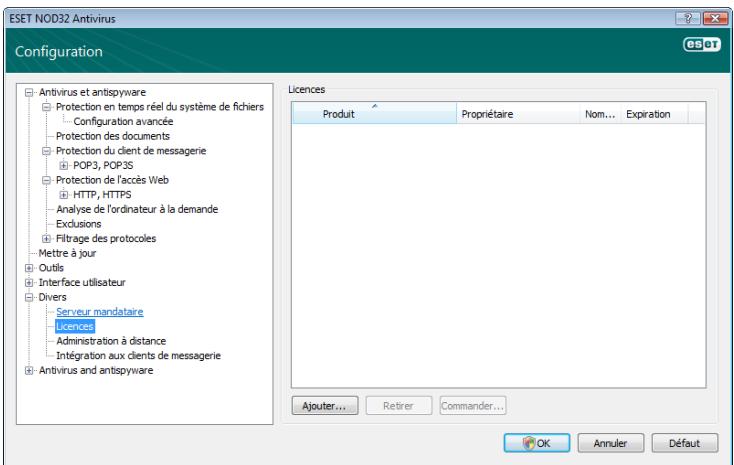
Task: Click the ESET logo in header
Action: [702, 44]
